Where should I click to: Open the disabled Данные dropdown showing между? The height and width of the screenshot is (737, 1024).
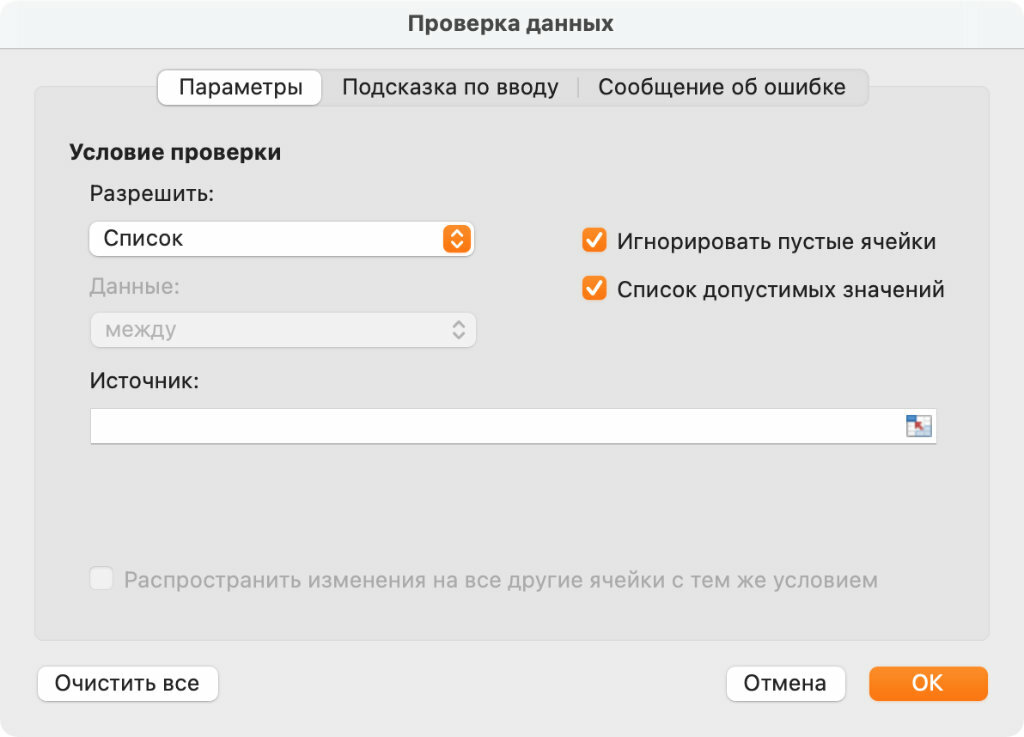tap(283, 330)
